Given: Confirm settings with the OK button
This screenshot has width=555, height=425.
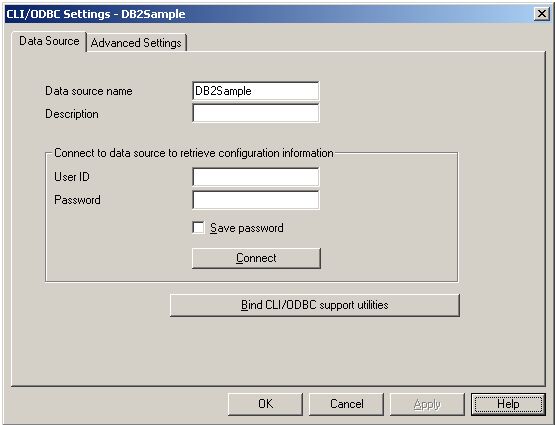Looking at the screenshot, I should [x=265, y=404].
